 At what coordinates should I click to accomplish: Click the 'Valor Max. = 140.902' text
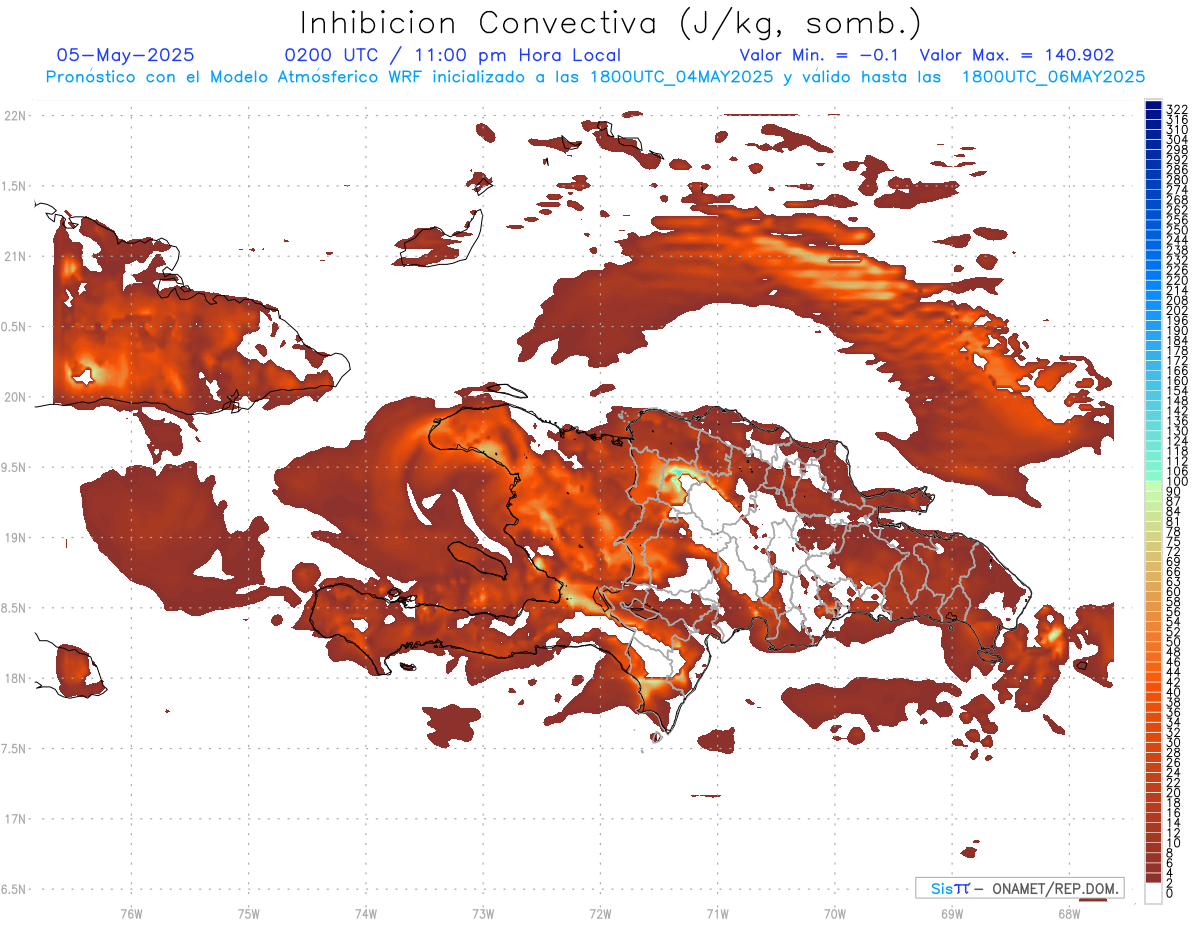click(1017, 56)
